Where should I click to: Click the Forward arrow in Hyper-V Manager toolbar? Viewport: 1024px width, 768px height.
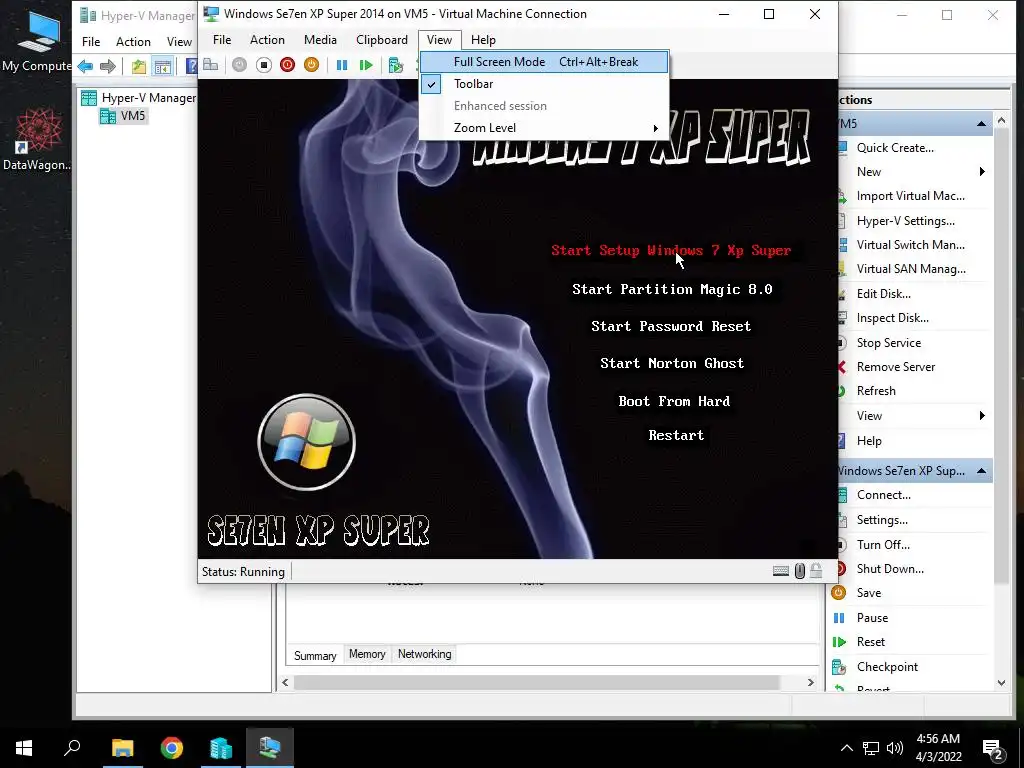[x=108, y=66]
